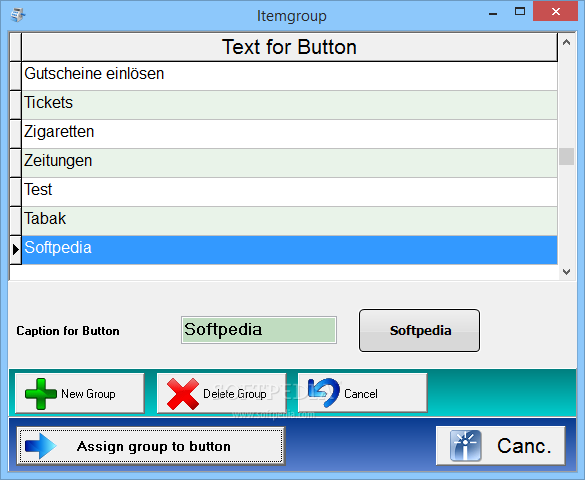Click the red X Delete Group icon
This screenshot has height=480, width=585.
(182, 394)
